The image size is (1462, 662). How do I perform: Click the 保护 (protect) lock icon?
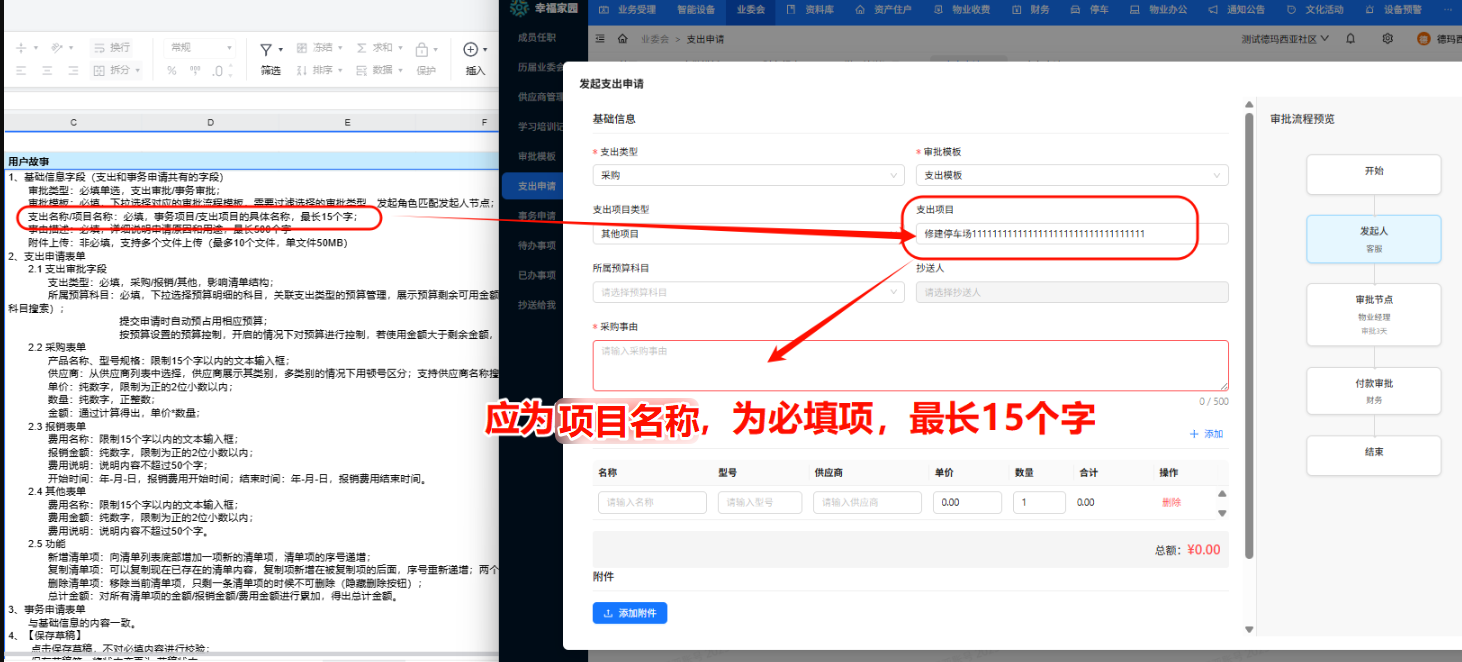click(422, 49)
